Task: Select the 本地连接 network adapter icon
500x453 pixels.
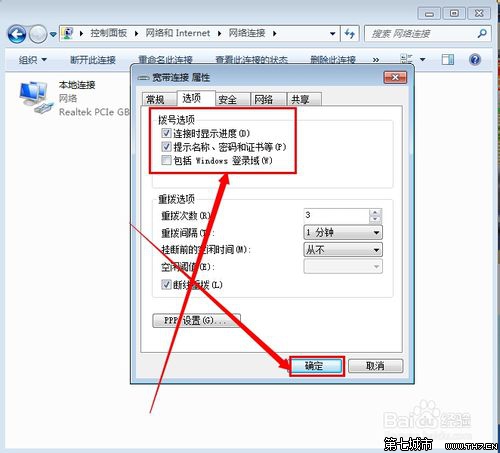Action: [36, 98]
